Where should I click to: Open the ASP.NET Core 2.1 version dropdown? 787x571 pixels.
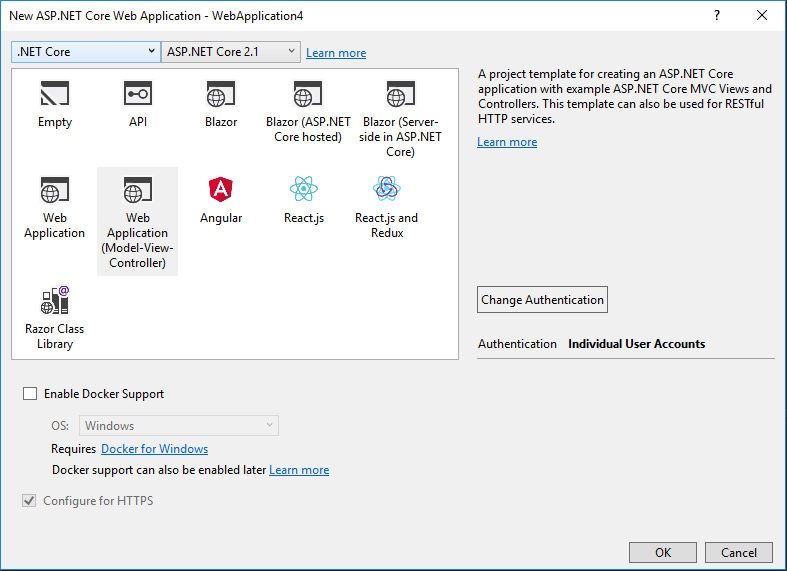(x=230, y=52)
